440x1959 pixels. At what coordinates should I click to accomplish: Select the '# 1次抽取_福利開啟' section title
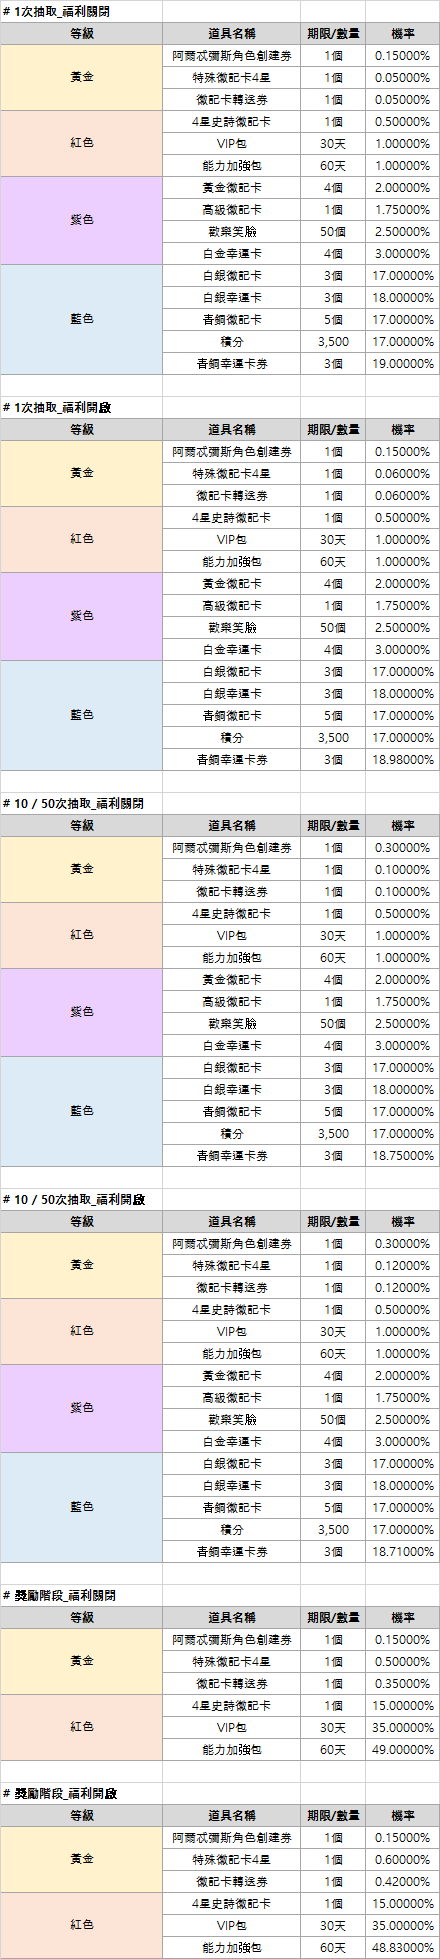59,407
